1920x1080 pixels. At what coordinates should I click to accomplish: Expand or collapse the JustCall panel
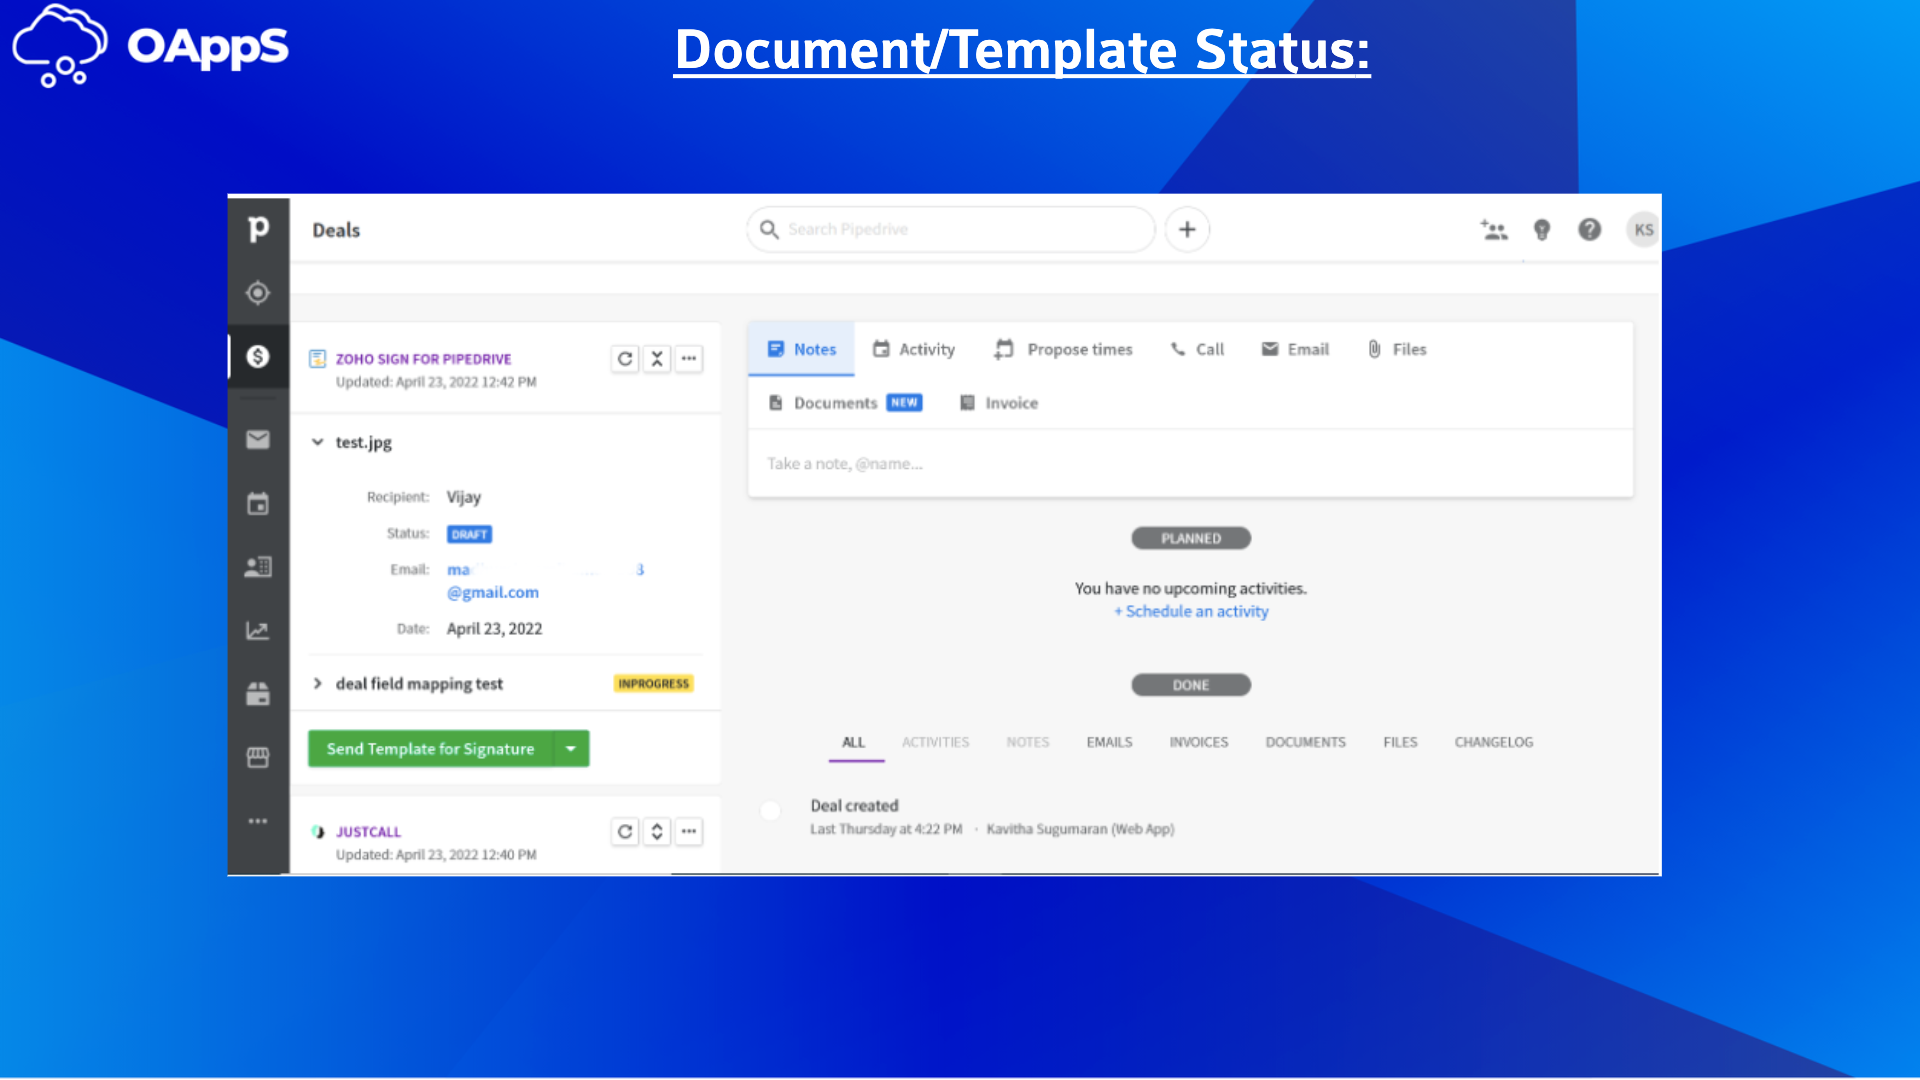coord(657,832)
